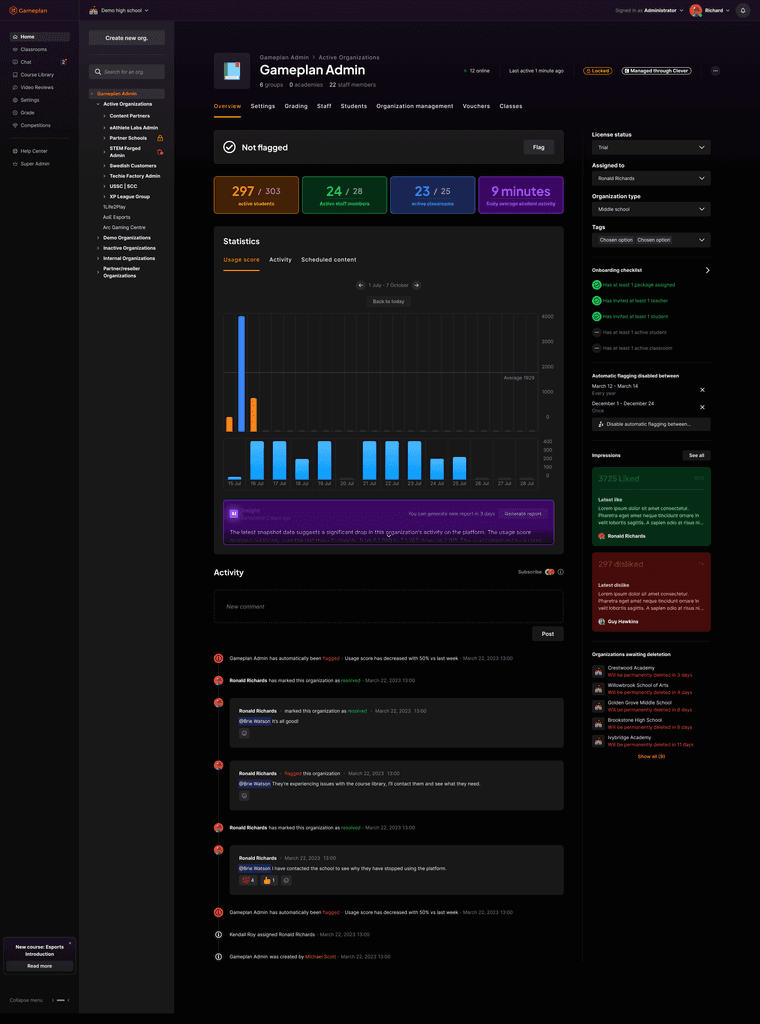The image size is (760, 1024).
Task: Click the Gameplan logo icon
Action: click(x=13, y=10)
